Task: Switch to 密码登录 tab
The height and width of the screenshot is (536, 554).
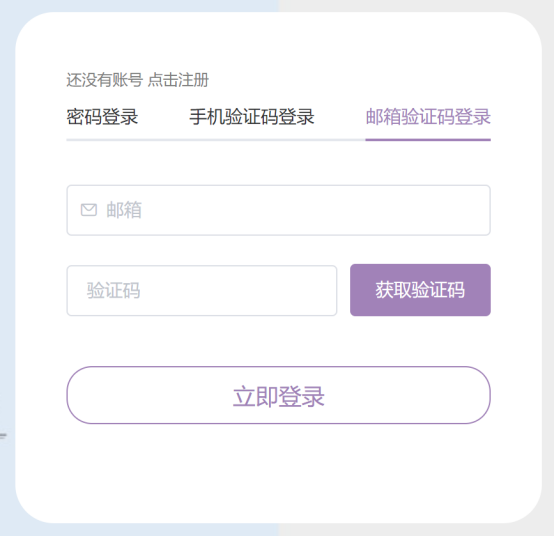Action: click(102, 117)
